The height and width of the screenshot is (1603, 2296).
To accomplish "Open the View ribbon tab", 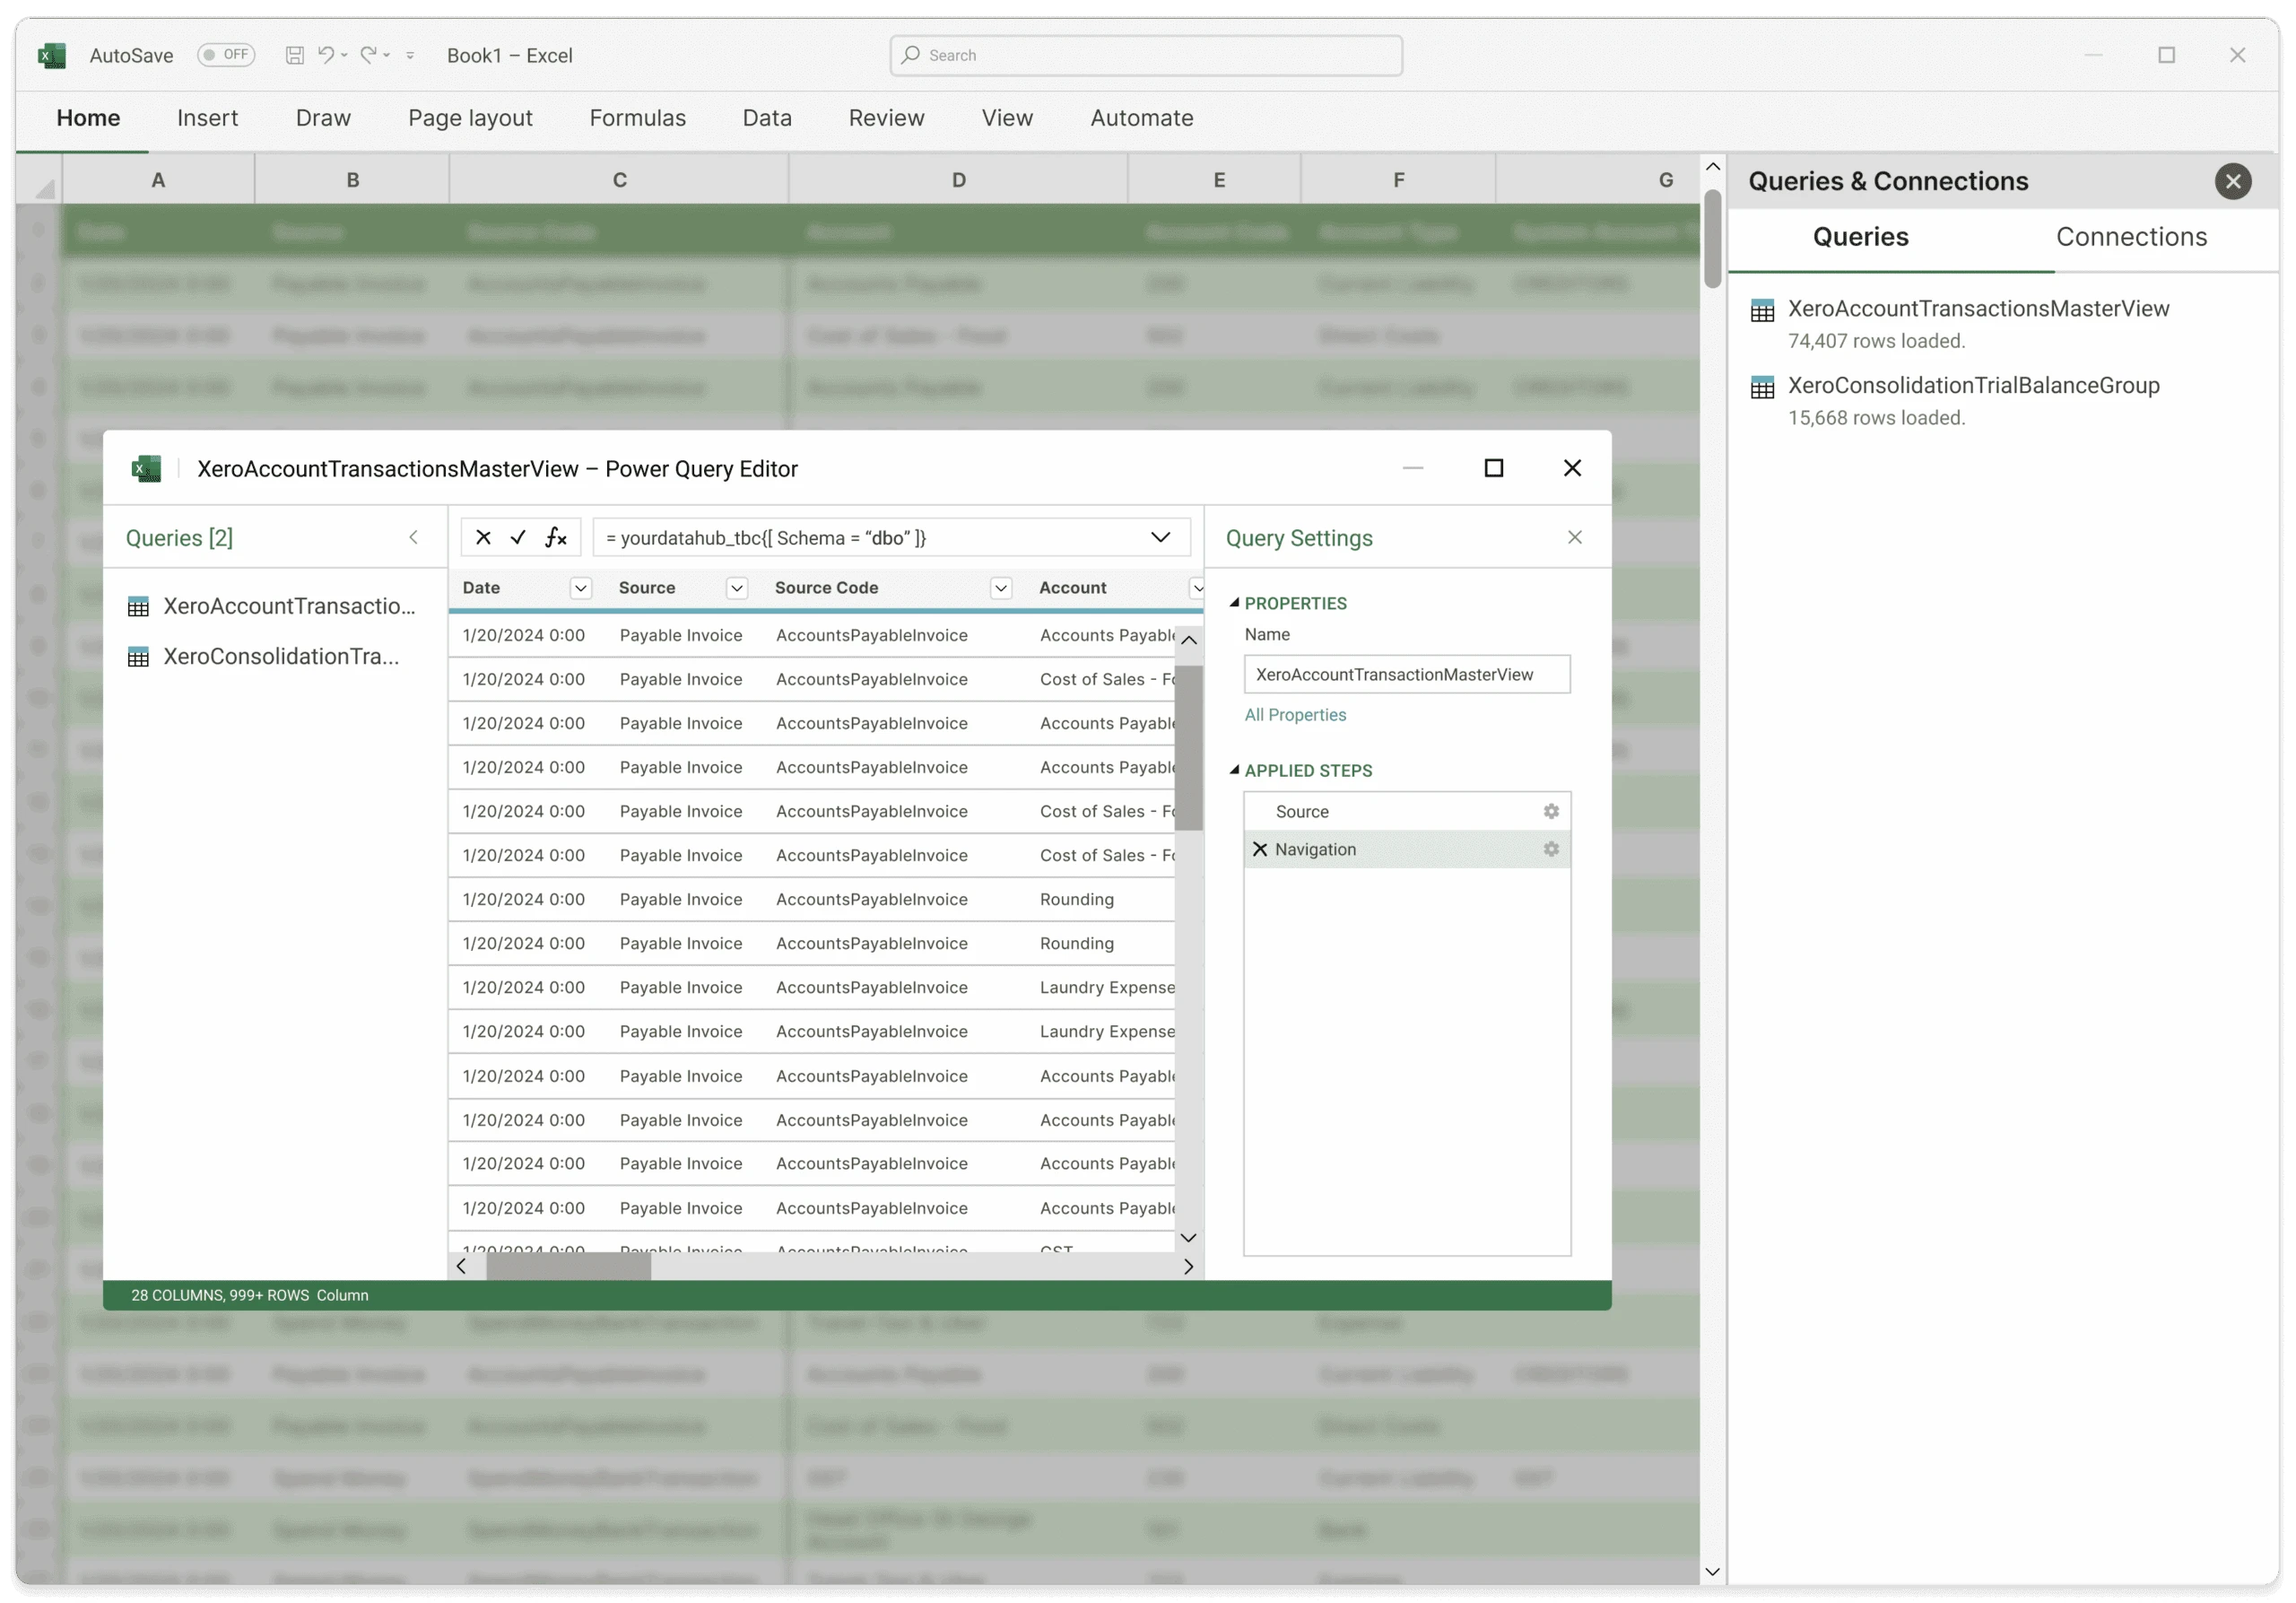I will pyautogui.click(x=1007, y=118).
